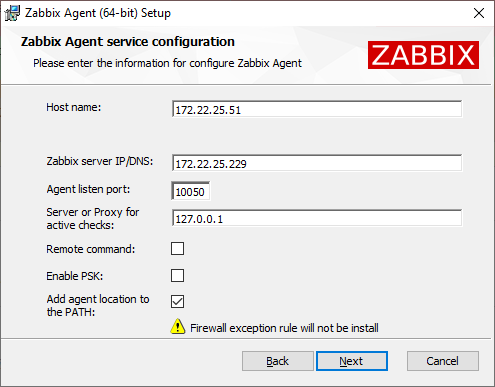The image size is (495, 387).
Task: Select the Agent listen port field
Action: coord(191,191)
